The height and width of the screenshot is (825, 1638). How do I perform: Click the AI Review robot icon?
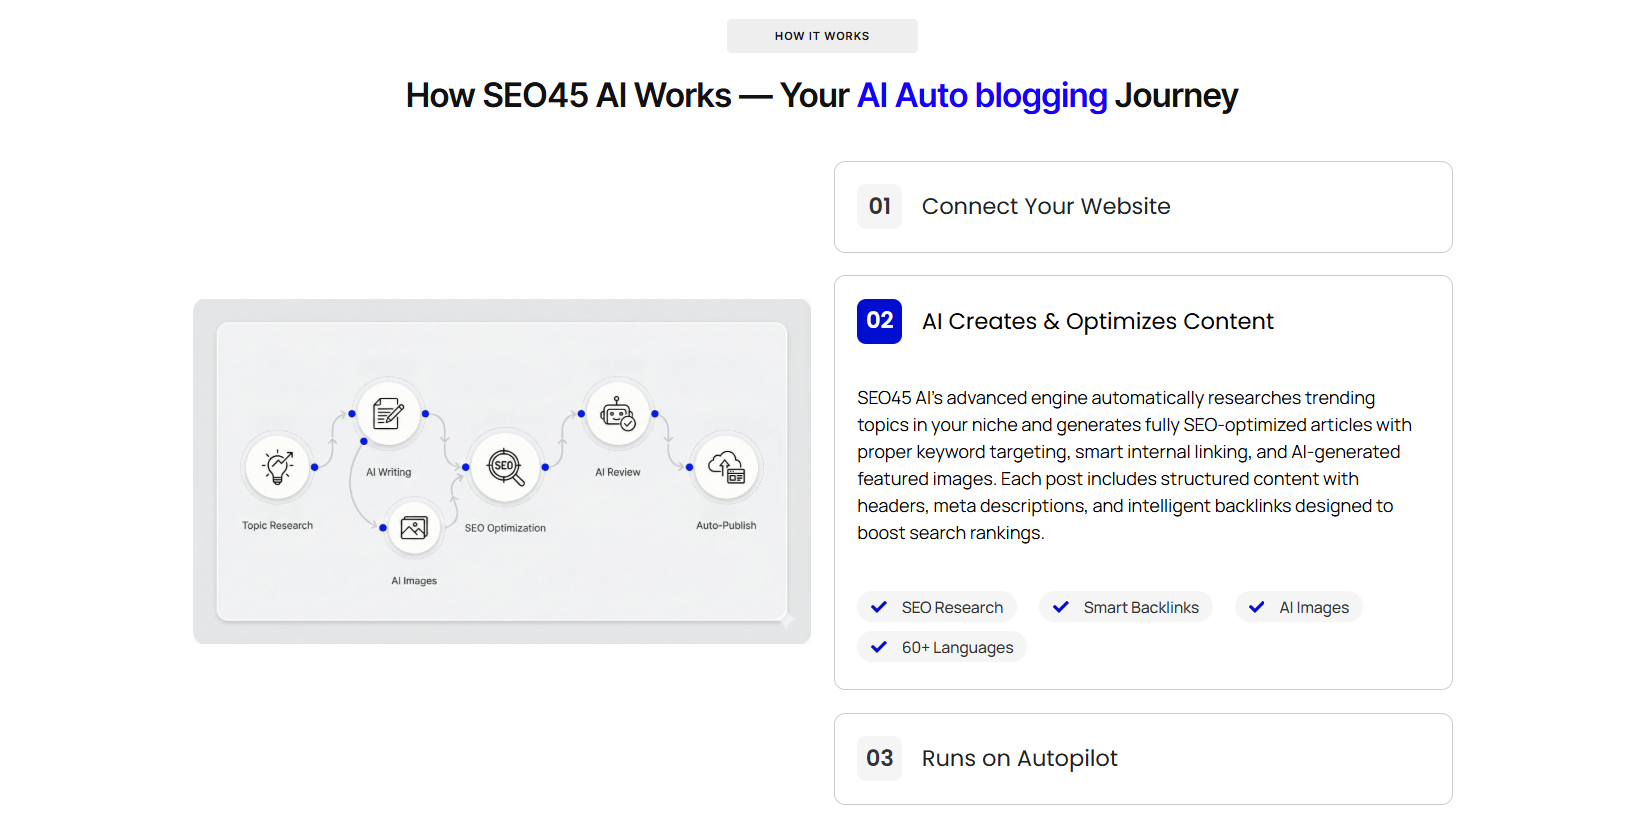618,413
